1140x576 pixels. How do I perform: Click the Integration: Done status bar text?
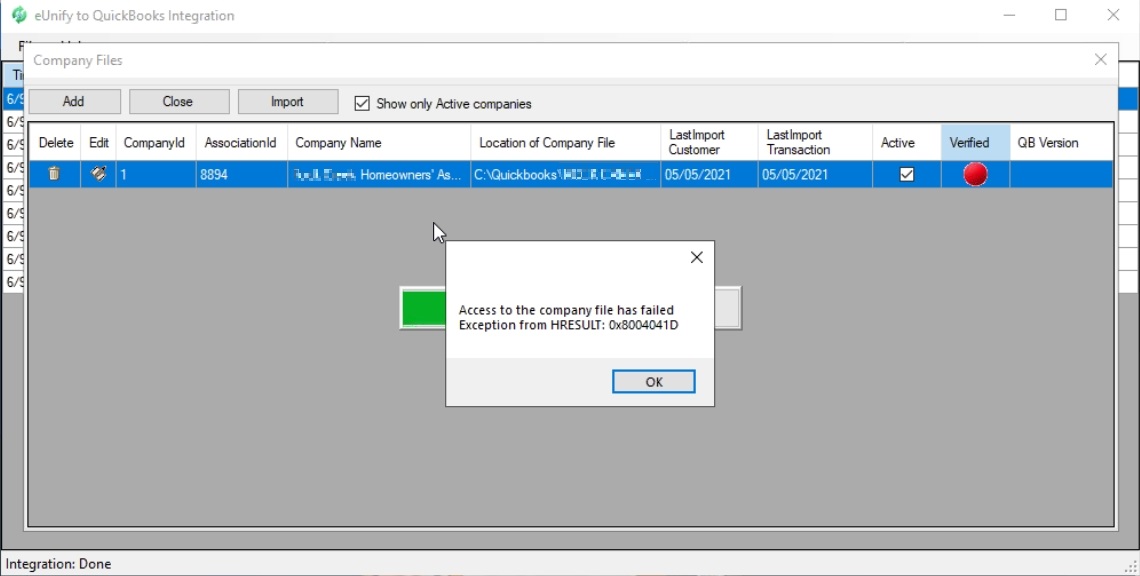[58, 564]
